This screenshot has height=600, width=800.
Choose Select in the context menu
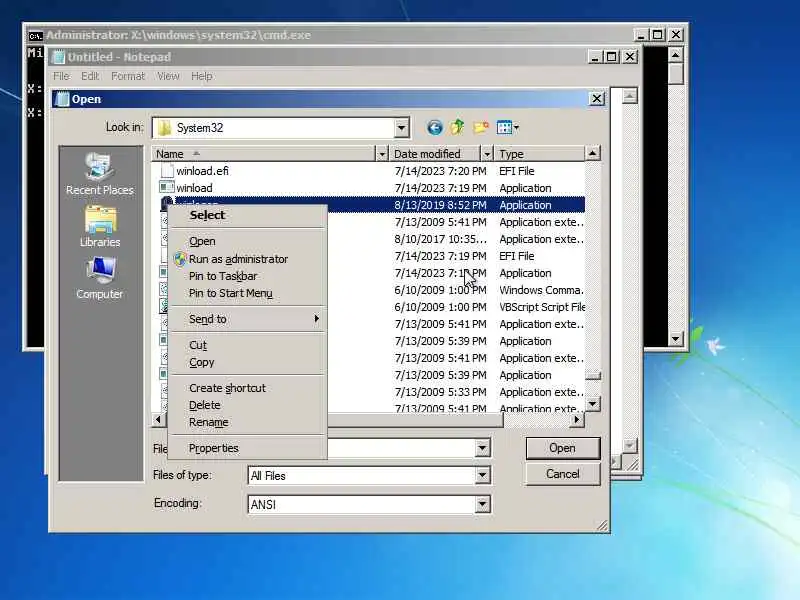coord(247,215)
